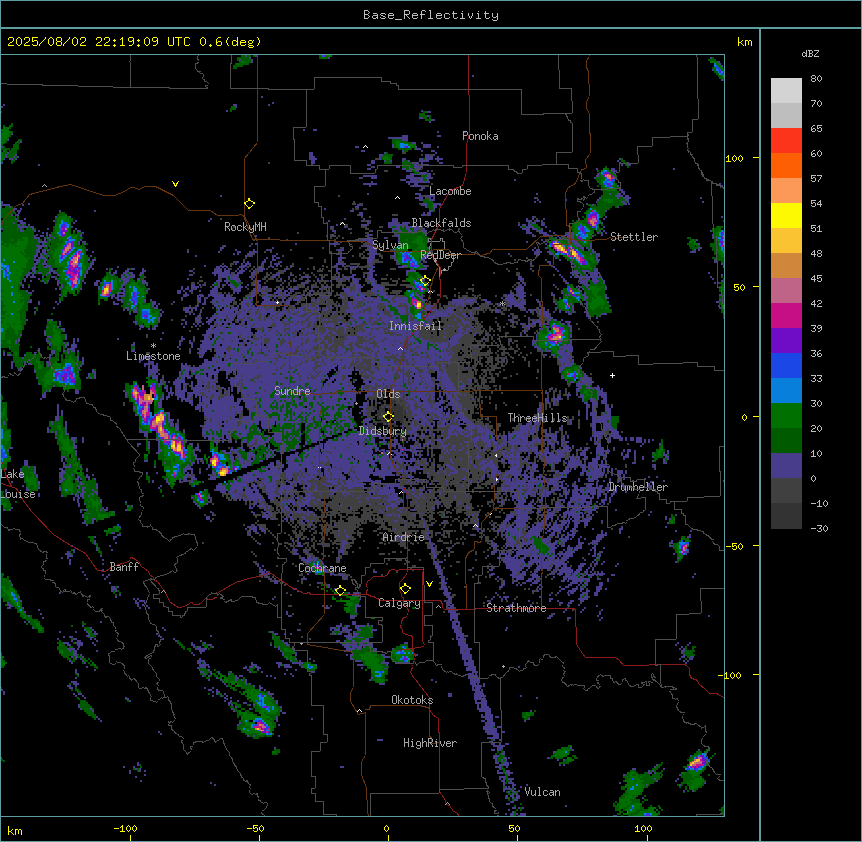Click the yellow diamond marker south of RedDeer
This screenshot has width=862, height=842.
[425, 281]
